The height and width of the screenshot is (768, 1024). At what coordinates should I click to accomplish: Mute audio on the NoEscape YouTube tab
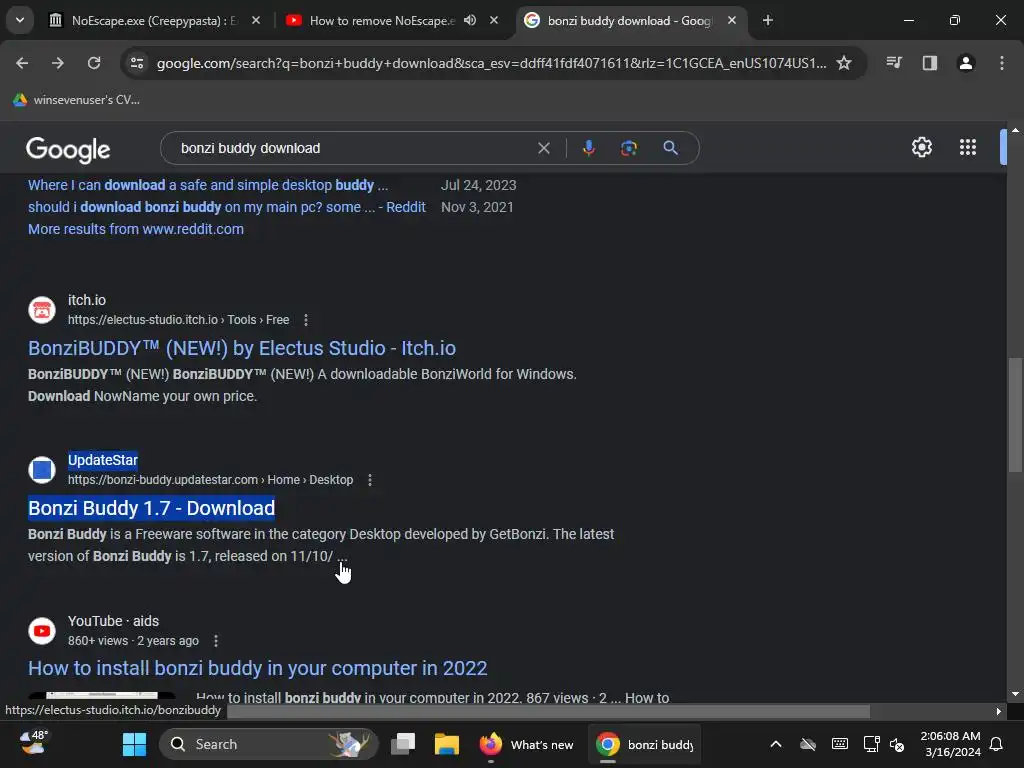470,20
